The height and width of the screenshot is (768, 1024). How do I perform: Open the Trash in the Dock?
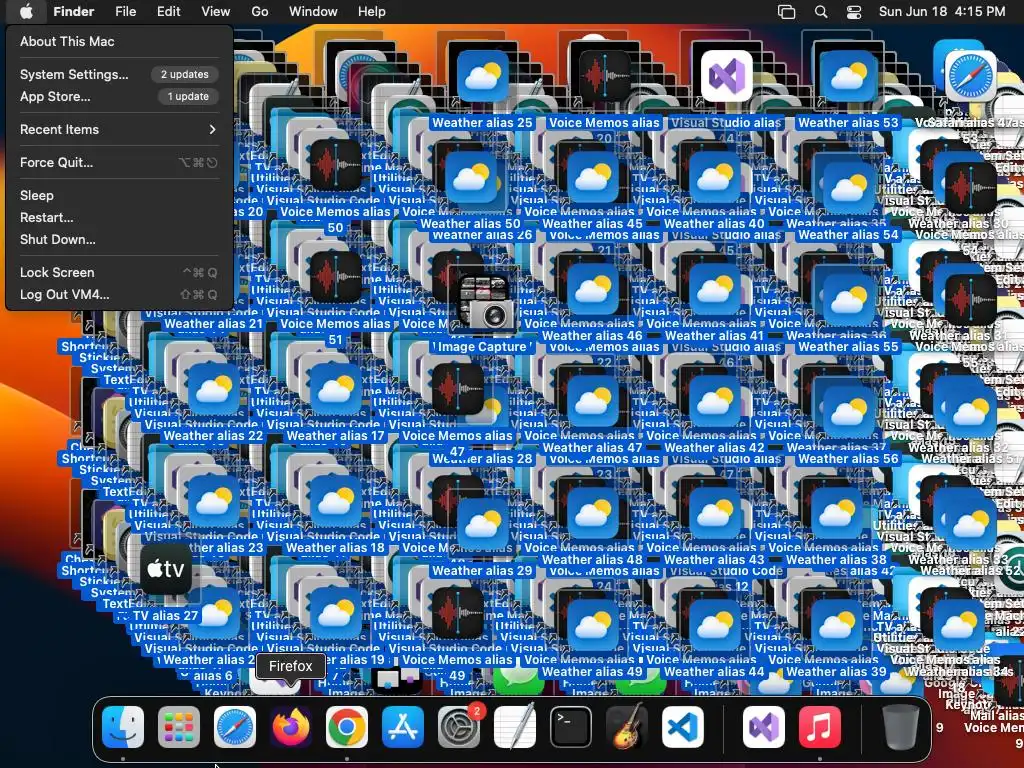pos(901,727)
